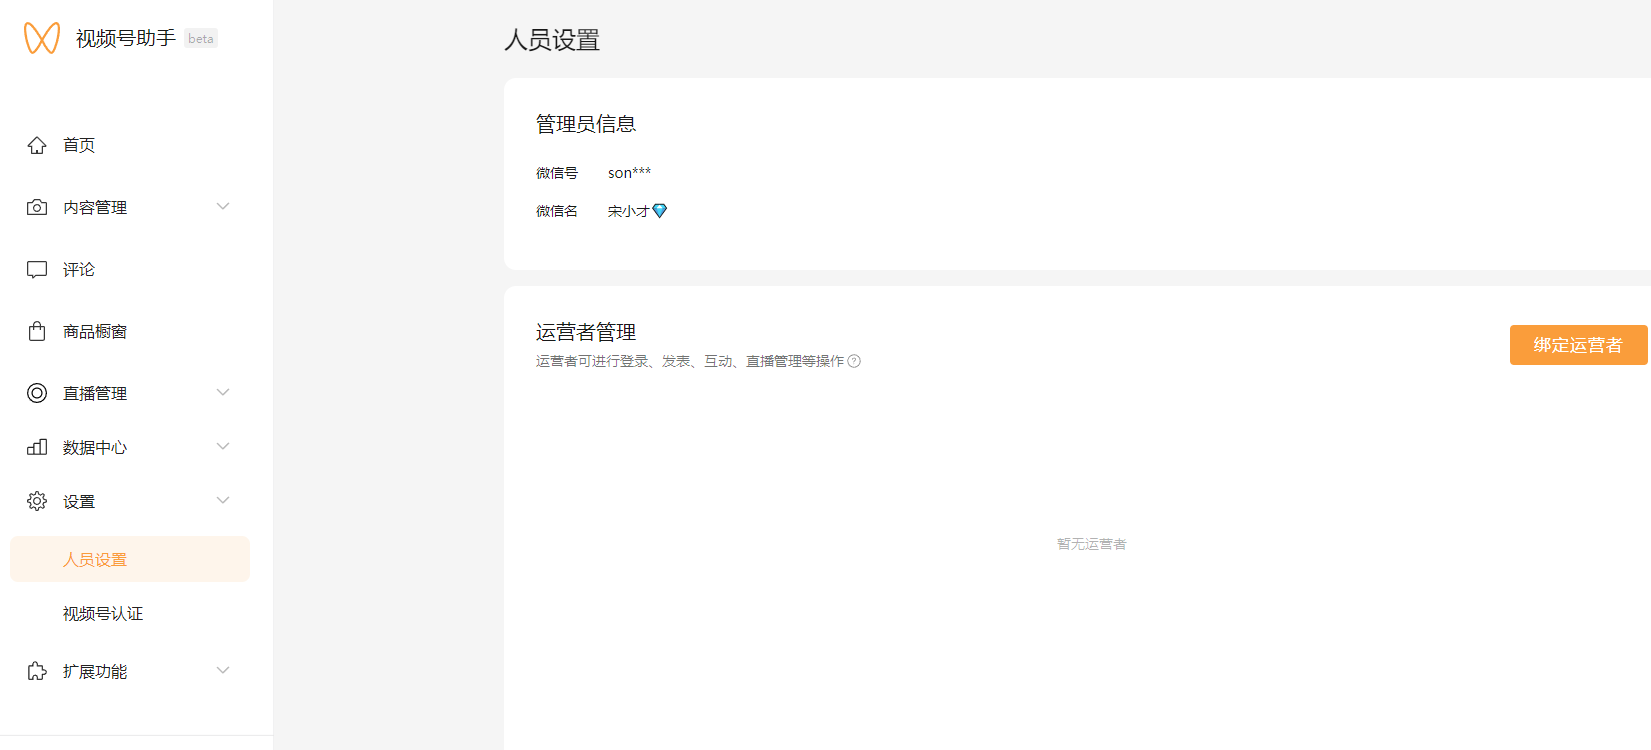1651x750 pixels.
Task: Click the comment bubble icon beside 评论
Action: [37, 269]
